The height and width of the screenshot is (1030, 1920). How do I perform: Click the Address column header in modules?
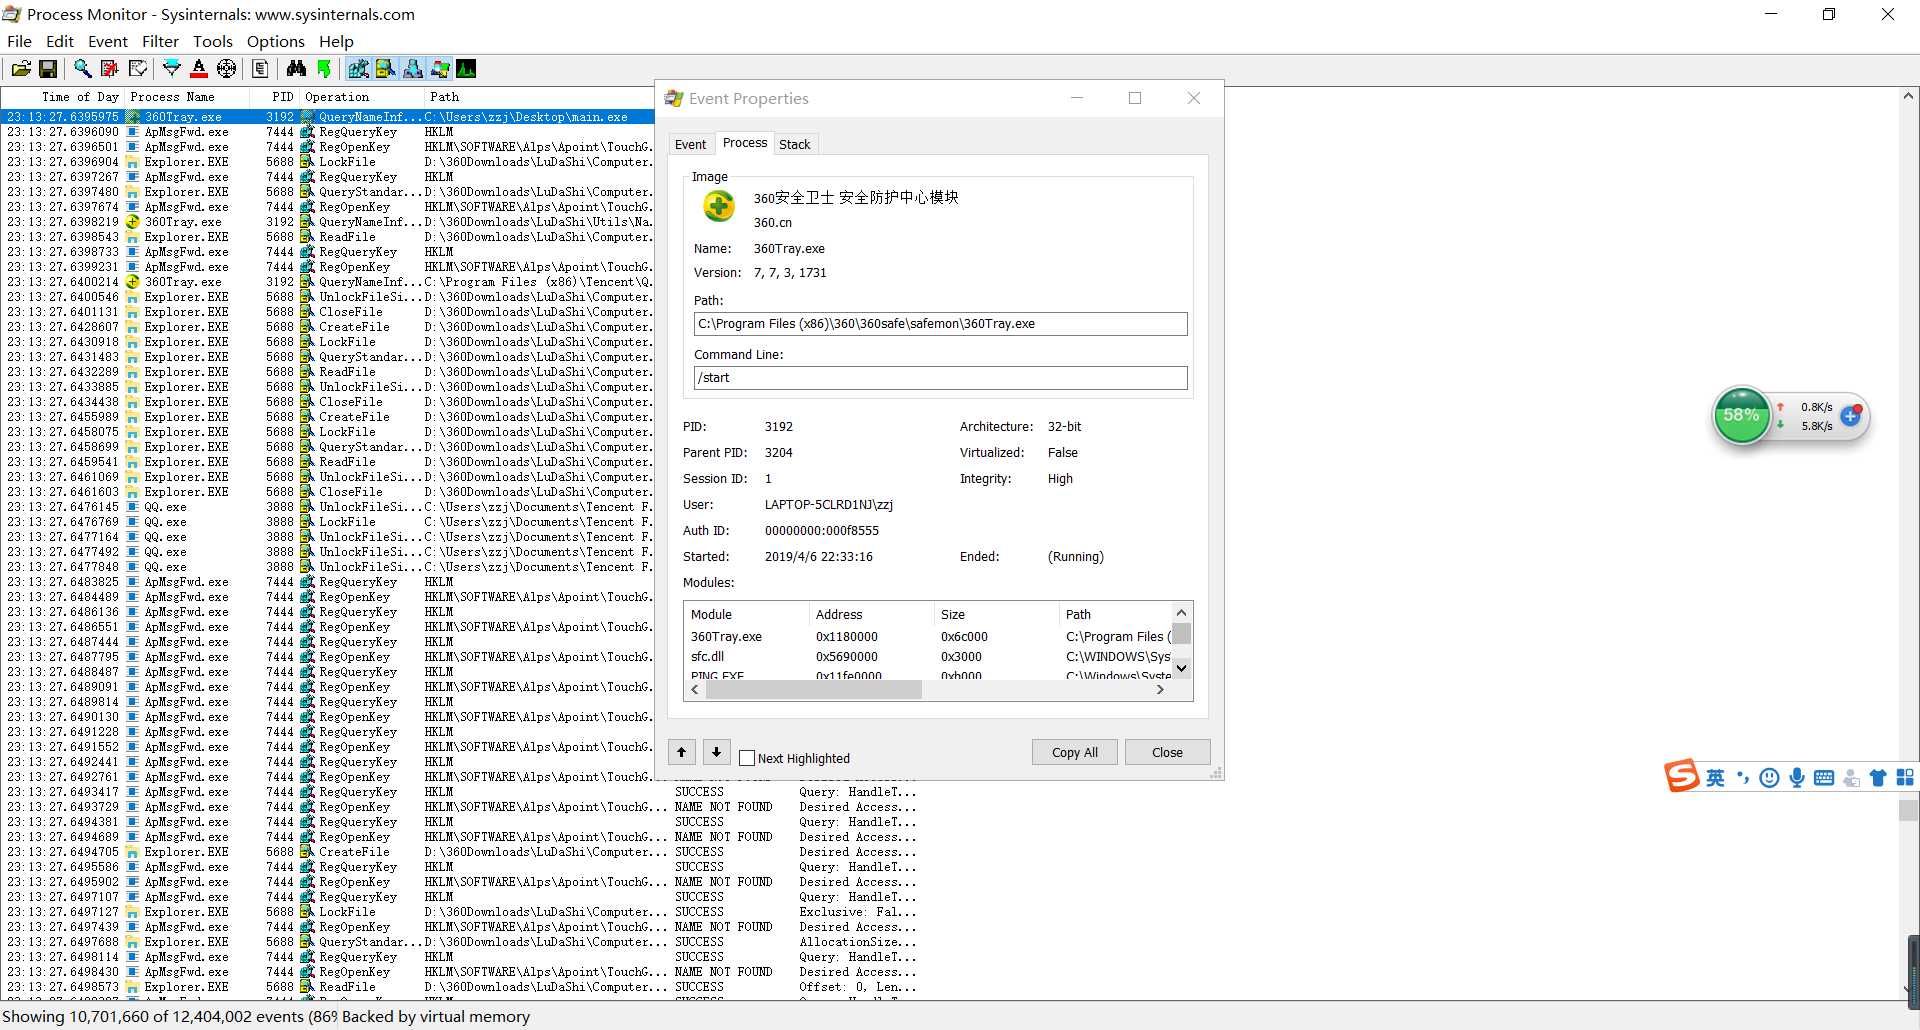871,614
